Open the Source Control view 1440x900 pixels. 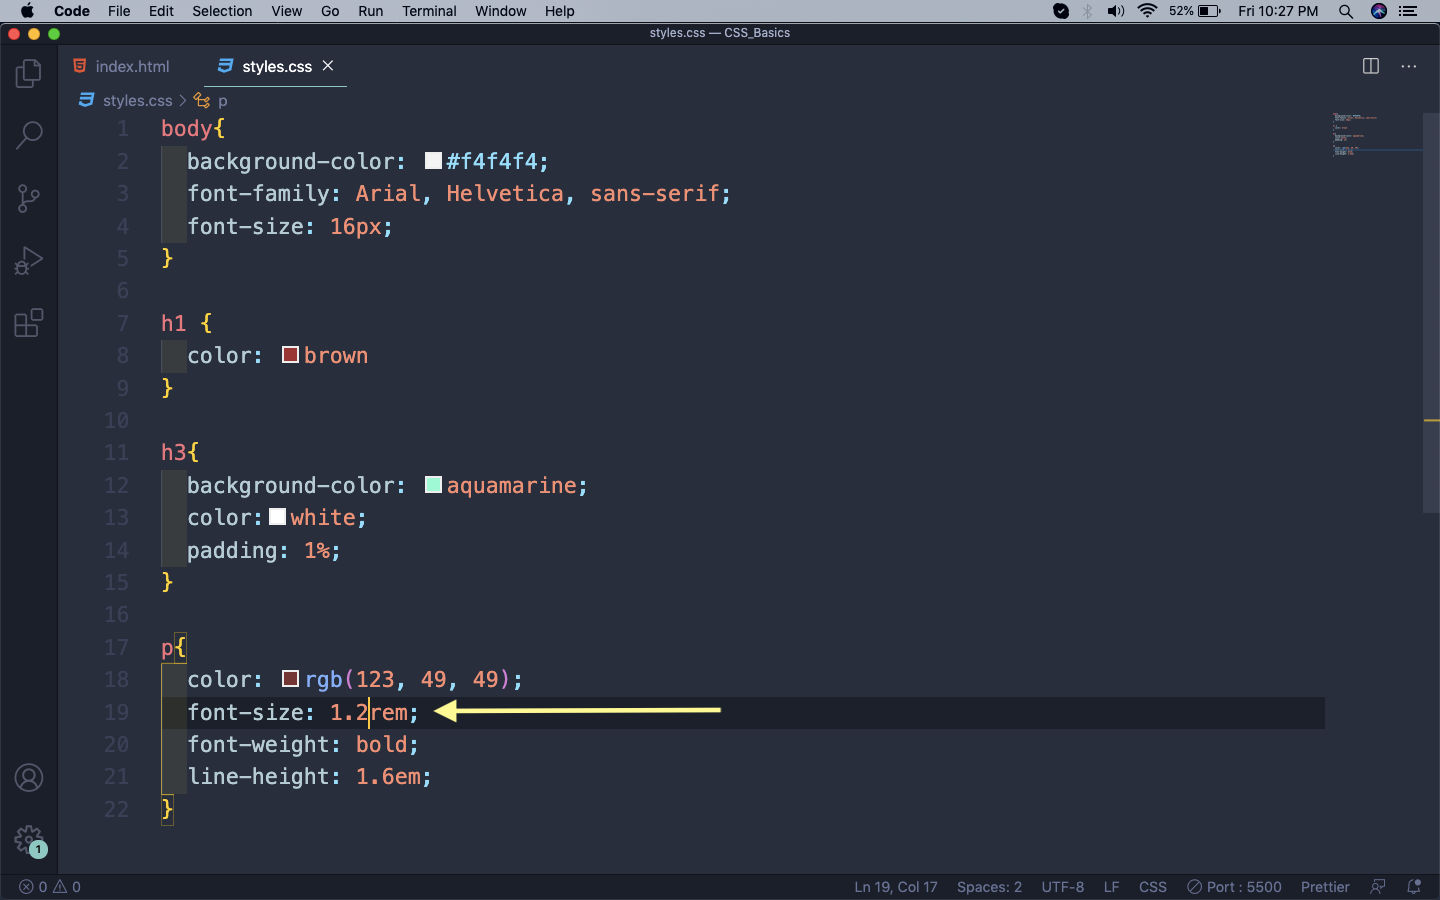[x=29, y=198]
